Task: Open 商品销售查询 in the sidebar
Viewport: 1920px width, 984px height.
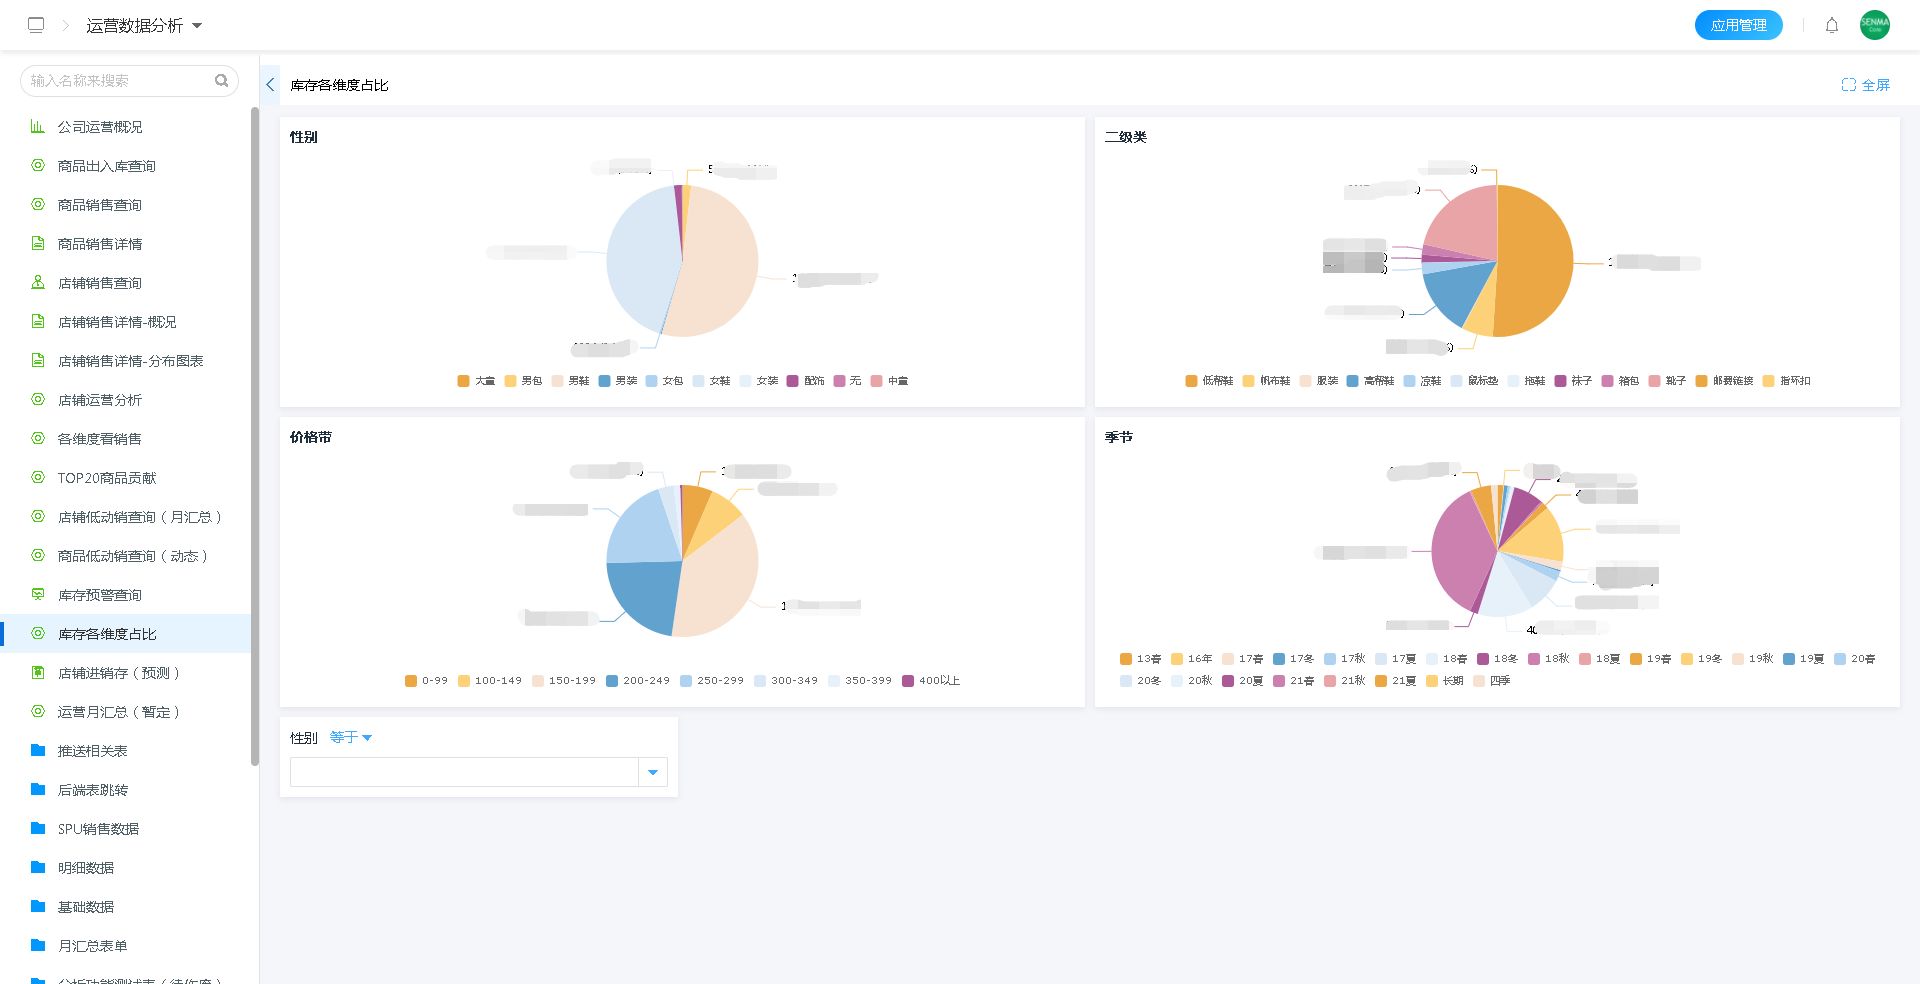Action: 100,205
